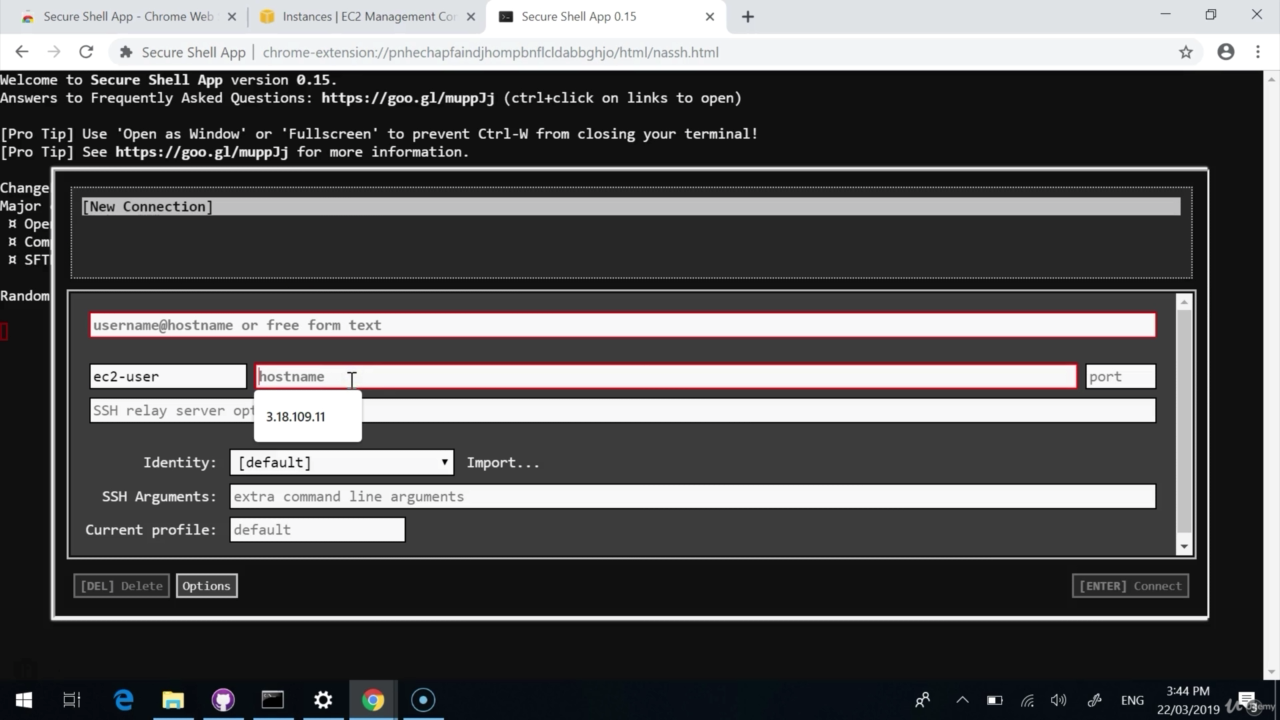
Task: Open Chrome's three-dot menu
Action: 1258,52
